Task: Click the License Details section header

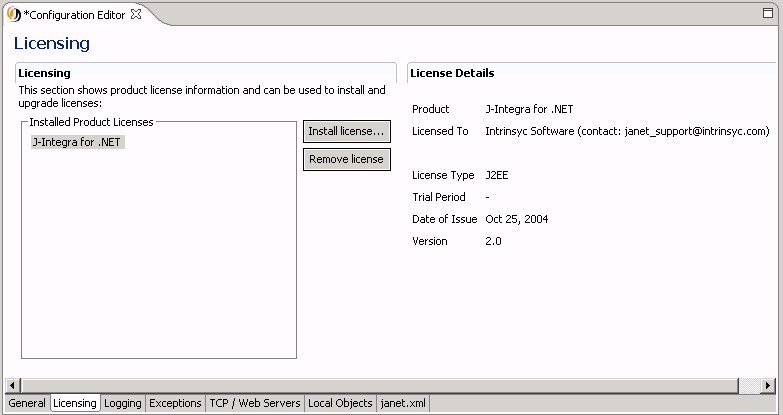Action: (452, 73)
